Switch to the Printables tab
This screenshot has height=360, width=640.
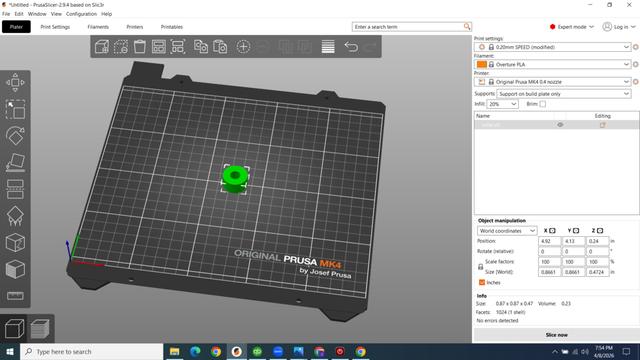[172, 27]
